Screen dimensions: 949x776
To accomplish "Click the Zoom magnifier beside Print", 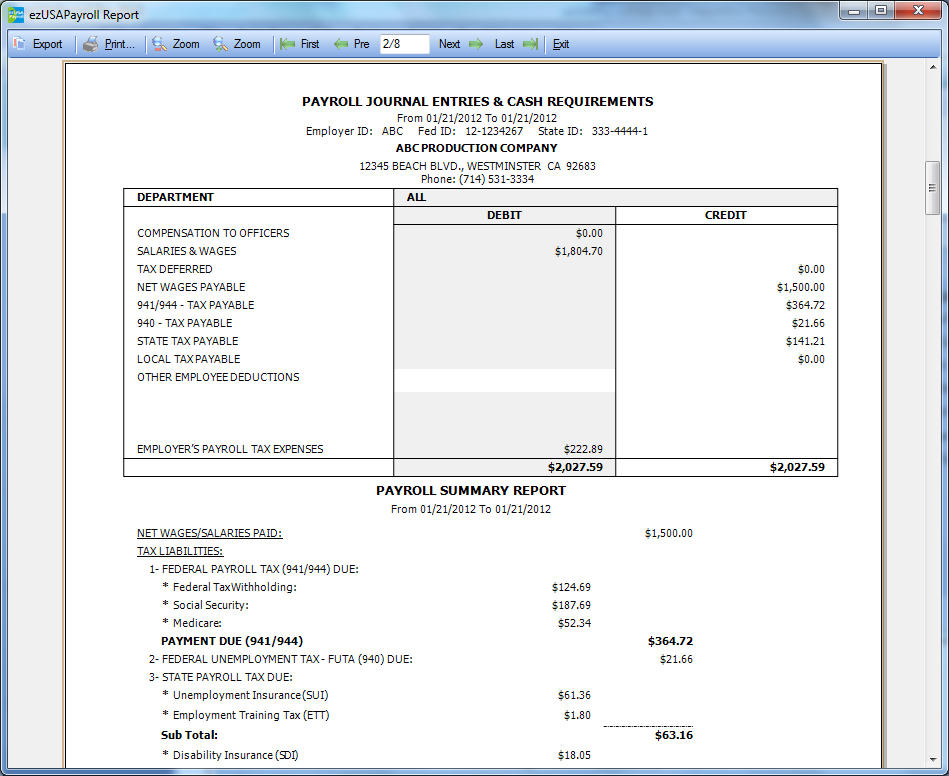I will 160,44.
